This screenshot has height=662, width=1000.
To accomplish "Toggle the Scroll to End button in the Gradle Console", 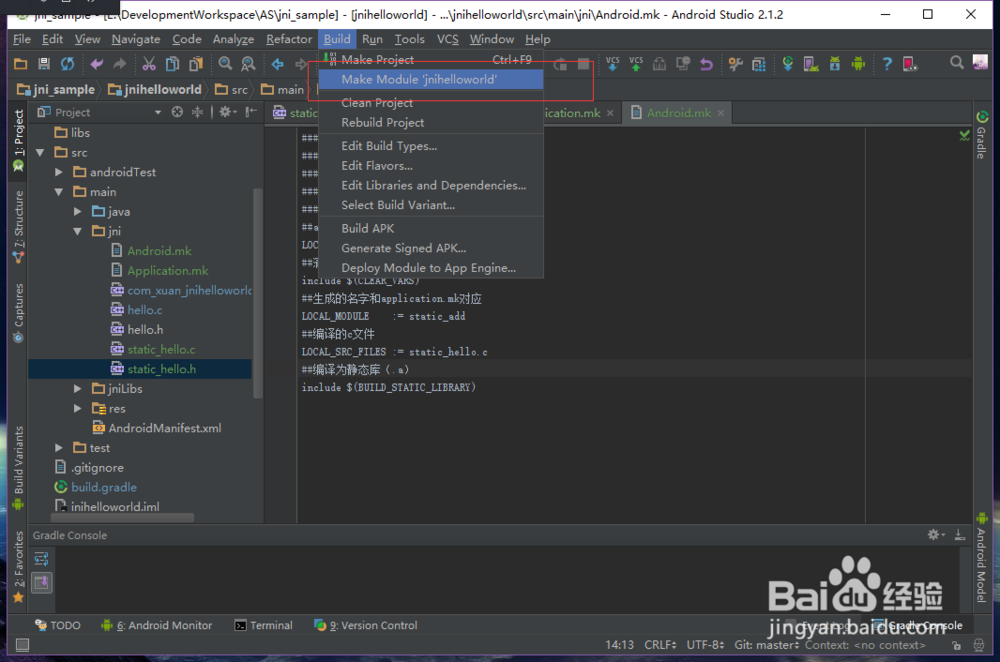I will click(41, 582).
